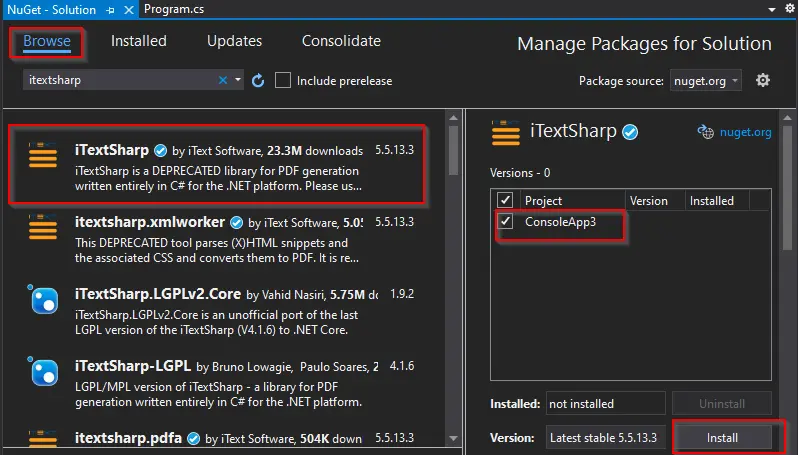The height and width of the screenshot is (455, 798).
Task: Click the globe icon beside nuget.org link
Action: pyautogui.click(x=705, y=132)
